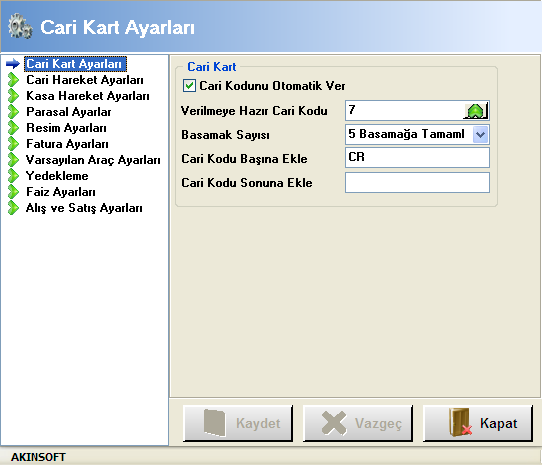Select Varsayılan Araç Ayarları item
The width and height of the screenshot is (542, 465).
(x=93, y=160)
